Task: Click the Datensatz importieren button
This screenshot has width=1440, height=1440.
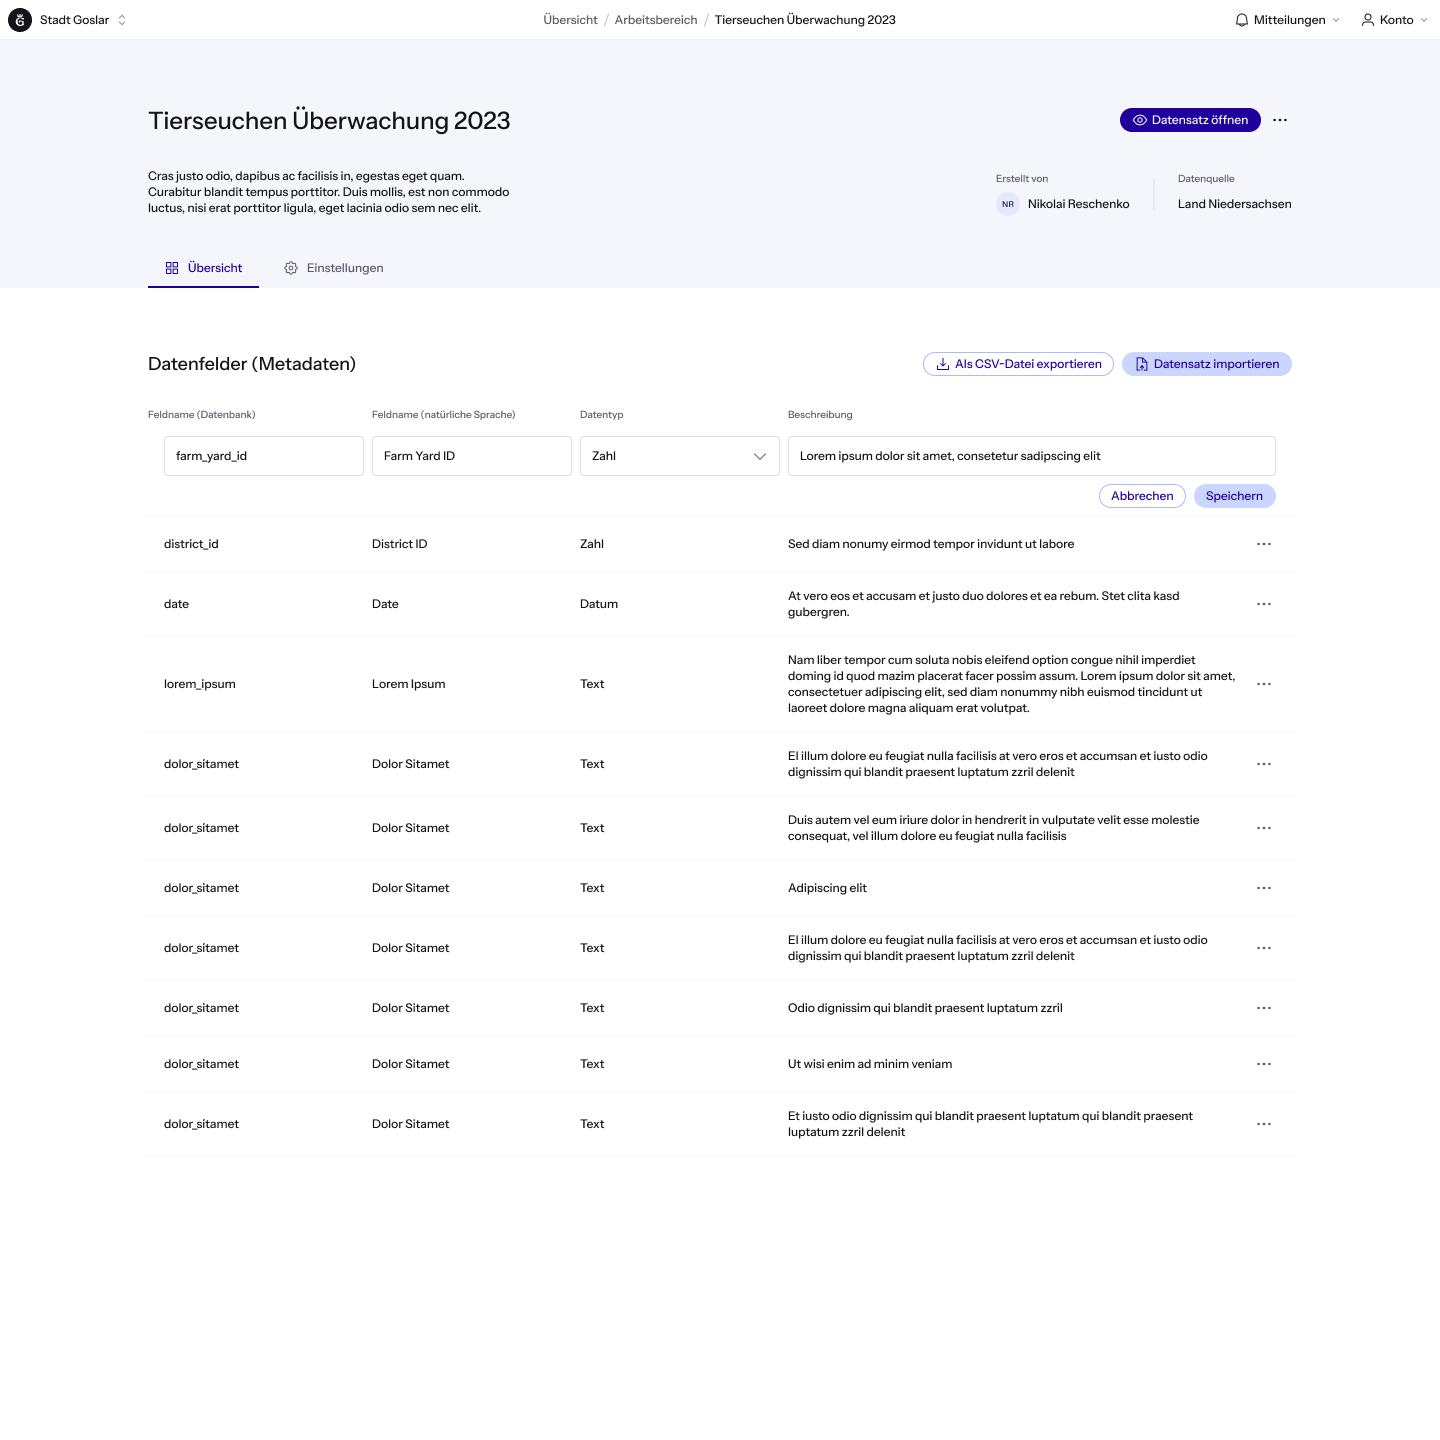Action: (x=1206, y=364)
